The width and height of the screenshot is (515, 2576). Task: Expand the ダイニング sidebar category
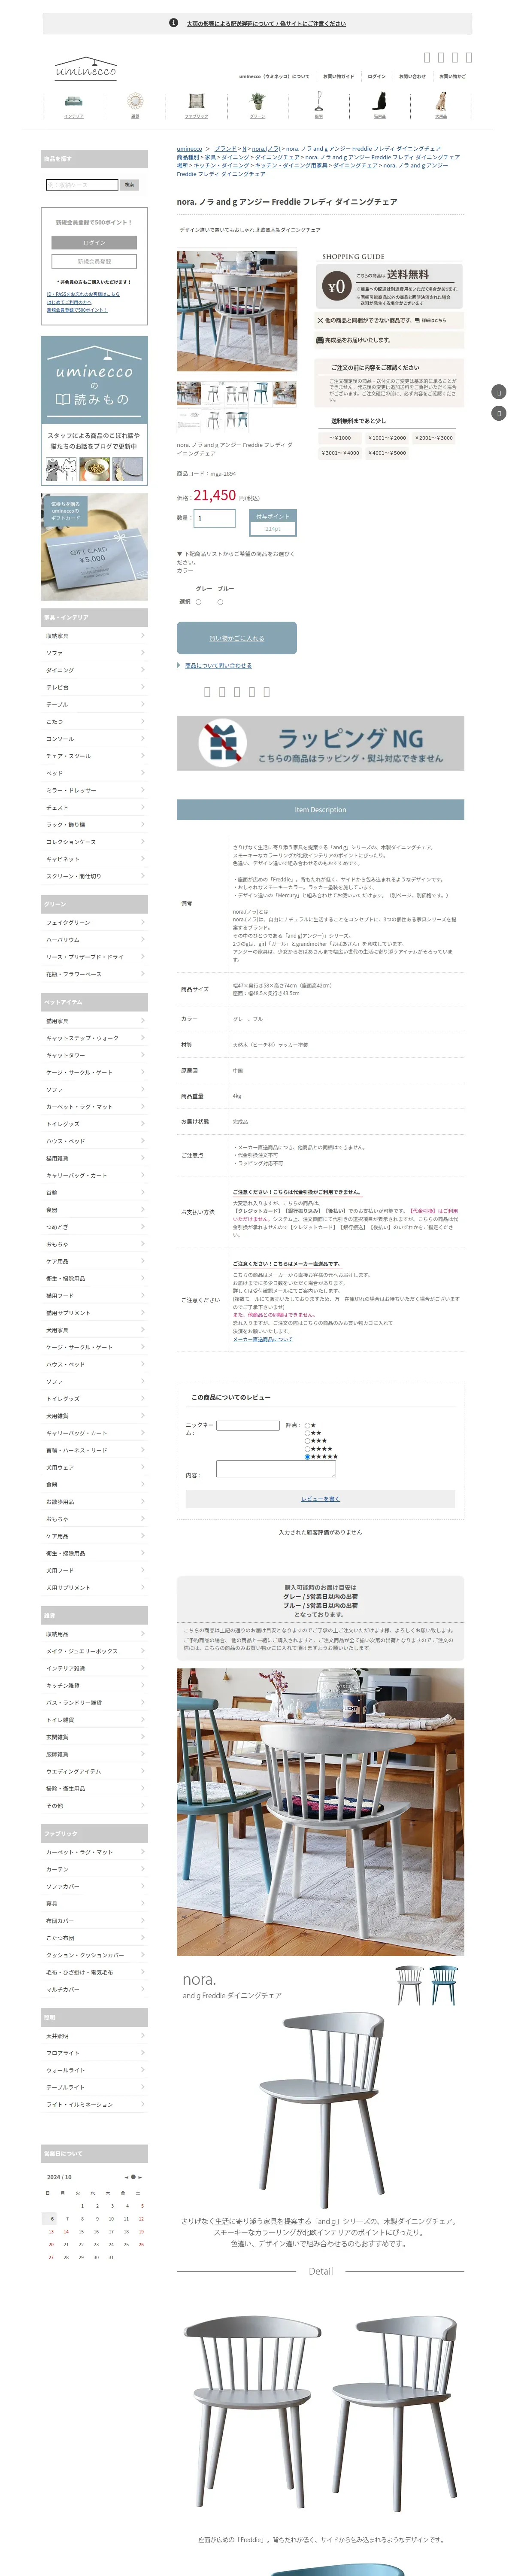94,670
